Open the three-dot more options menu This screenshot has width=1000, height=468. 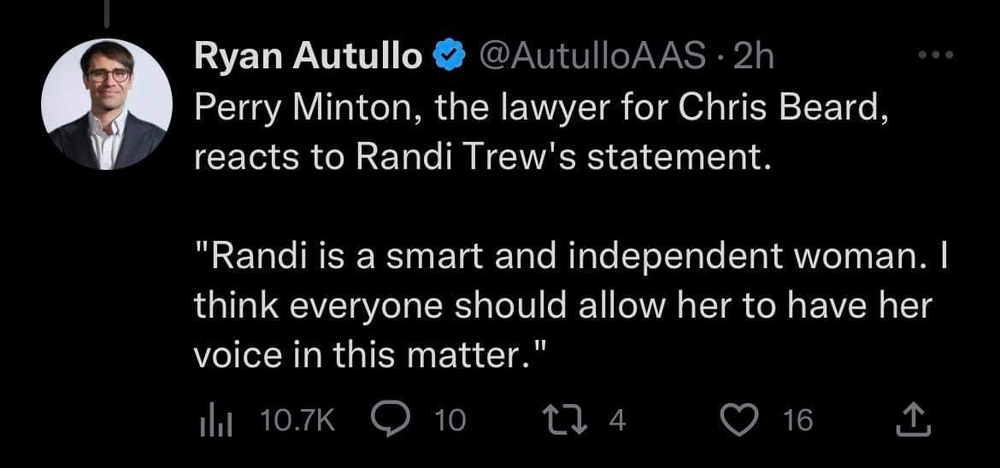click(x=939, y=56)
